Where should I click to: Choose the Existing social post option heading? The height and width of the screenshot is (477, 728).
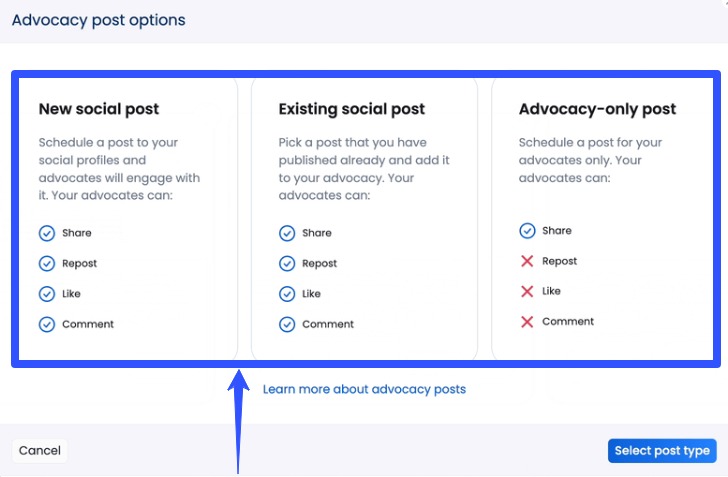[x=351, y=109]
